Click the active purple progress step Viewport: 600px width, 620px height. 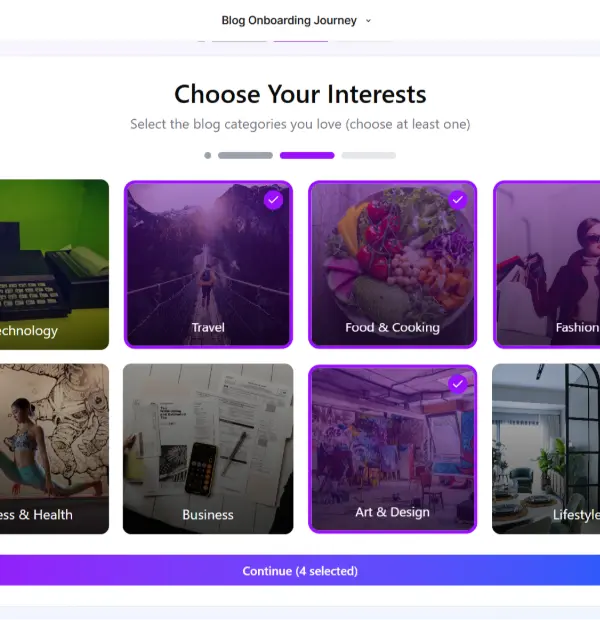[x=307, y=155]
